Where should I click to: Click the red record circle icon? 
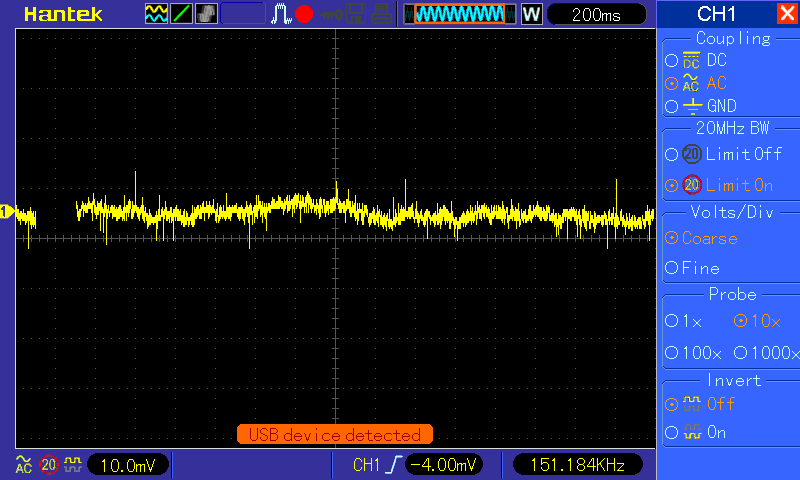pos(304,14)
